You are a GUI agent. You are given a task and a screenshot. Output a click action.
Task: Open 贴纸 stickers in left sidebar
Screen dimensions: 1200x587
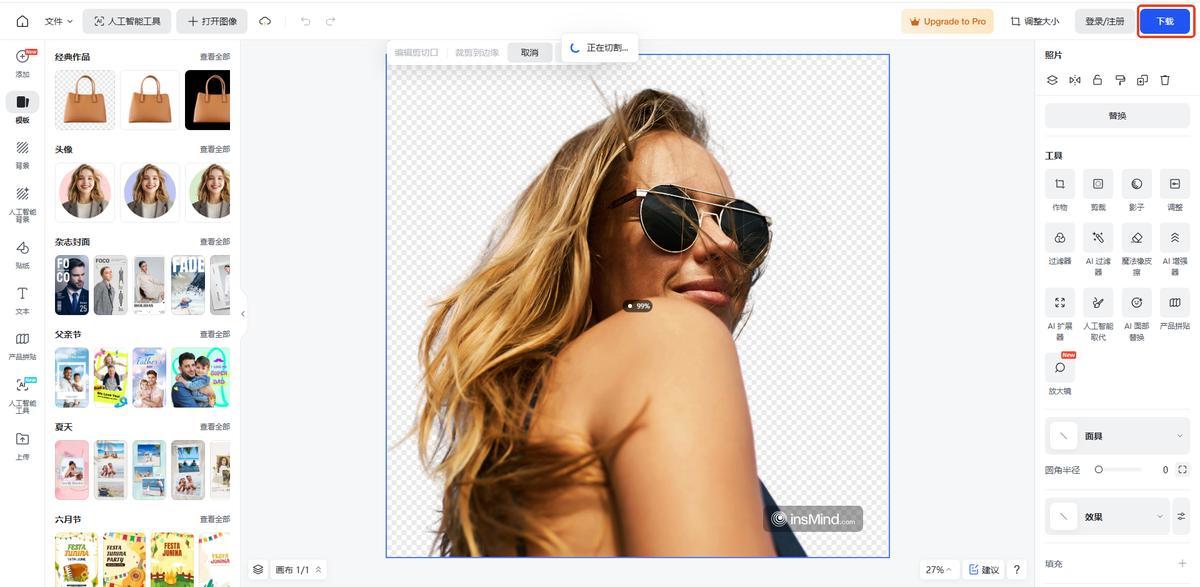(22, 248)
